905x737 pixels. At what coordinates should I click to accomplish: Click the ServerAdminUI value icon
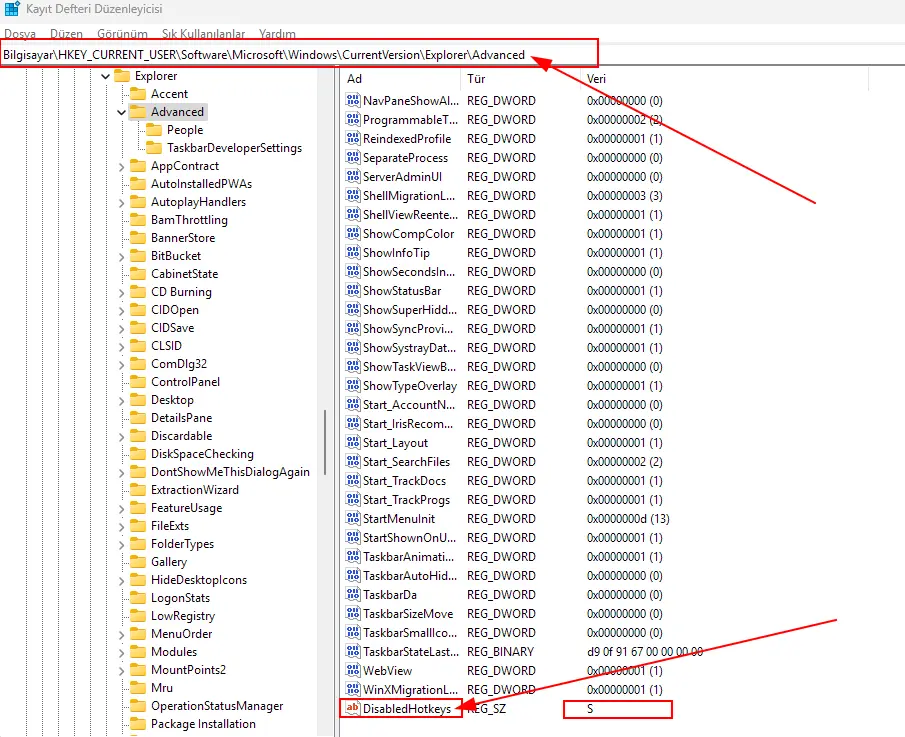[x=353, y=176]
